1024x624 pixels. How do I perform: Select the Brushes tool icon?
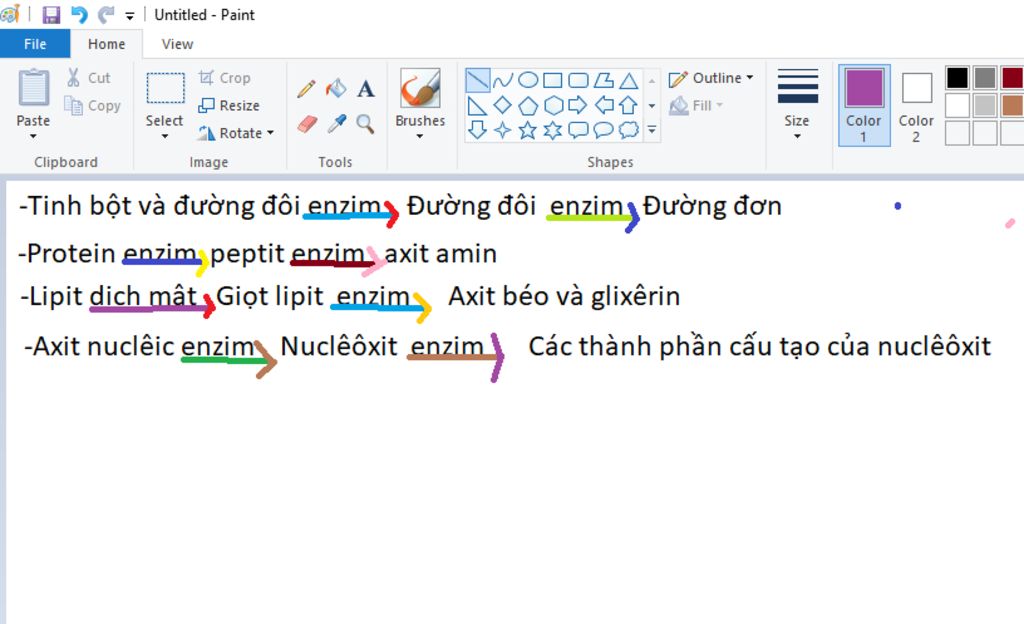[420, 87]
